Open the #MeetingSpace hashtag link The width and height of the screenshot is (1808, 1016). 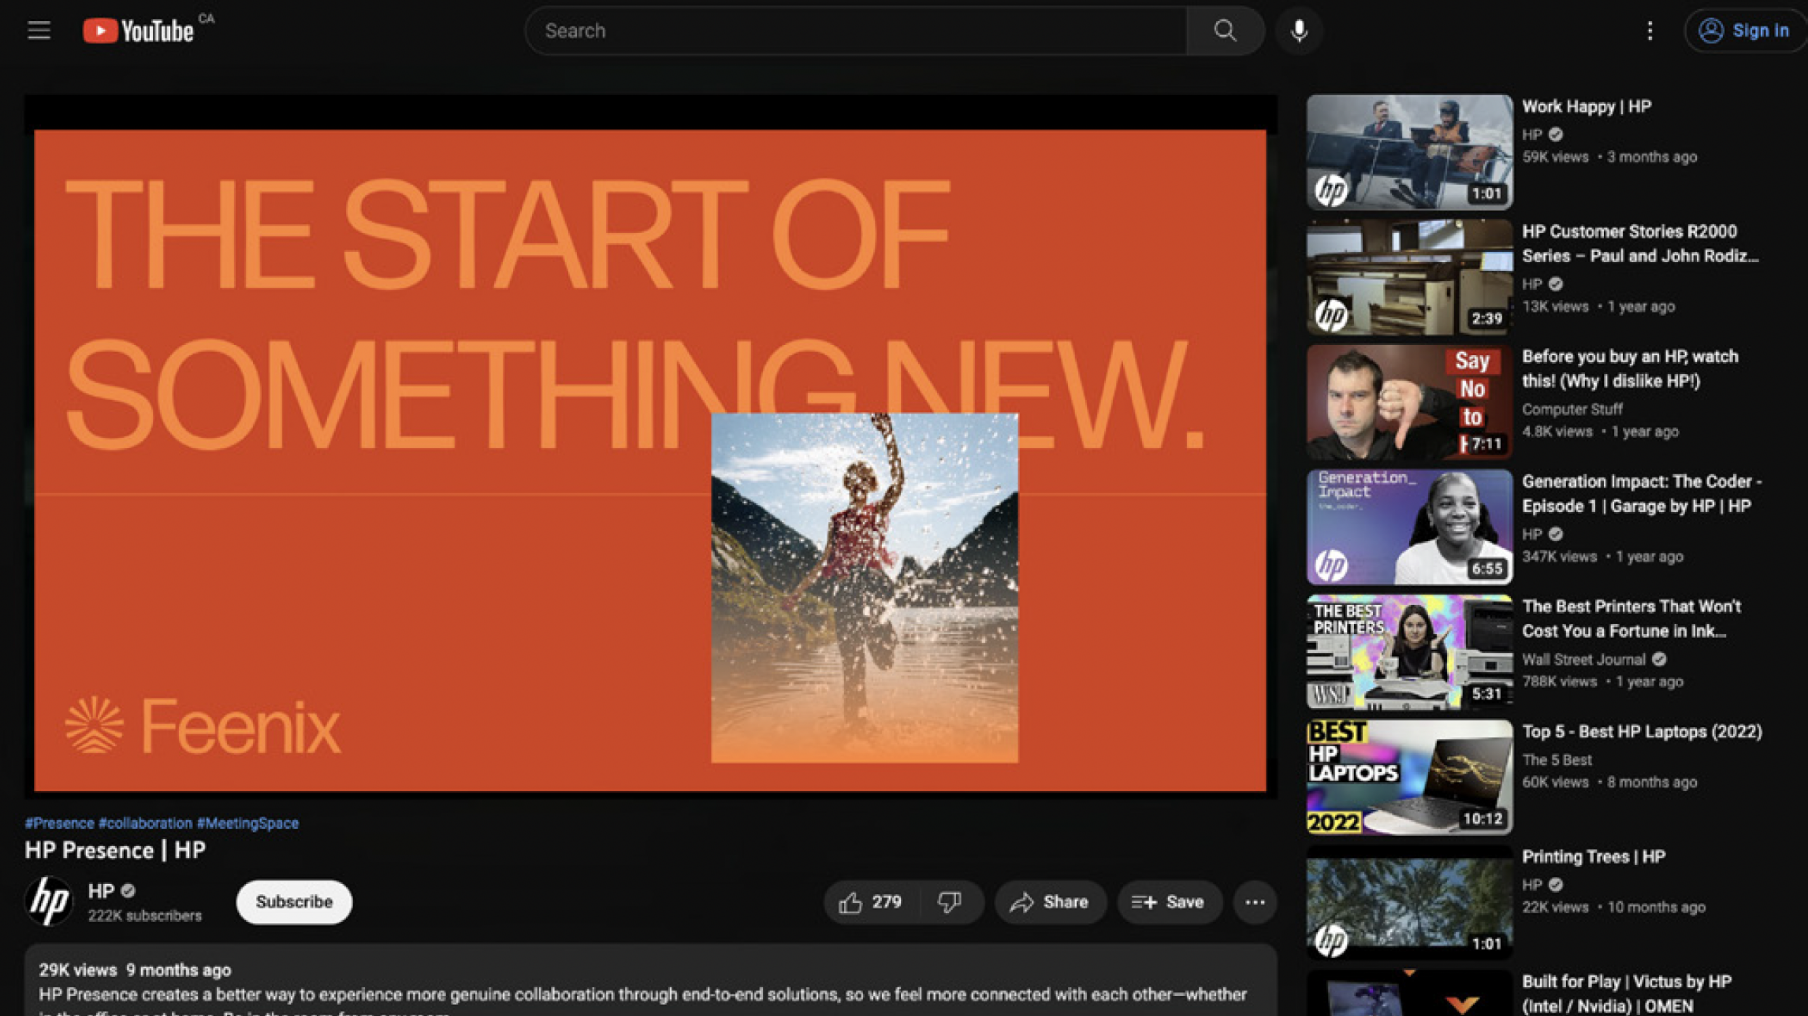(x=247, y=823)
